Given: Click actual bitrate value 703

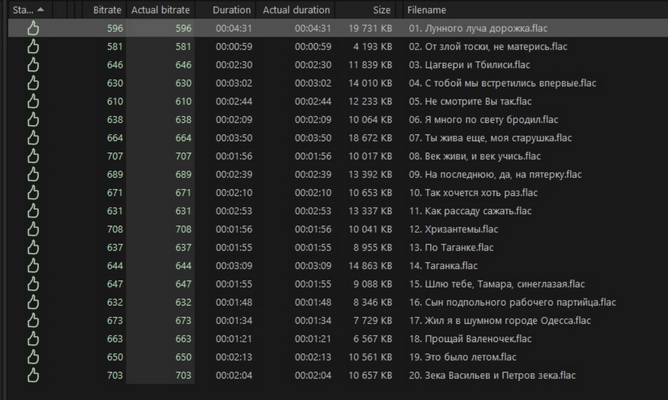Looking at the screenshot, I should [x=183, y=375].
